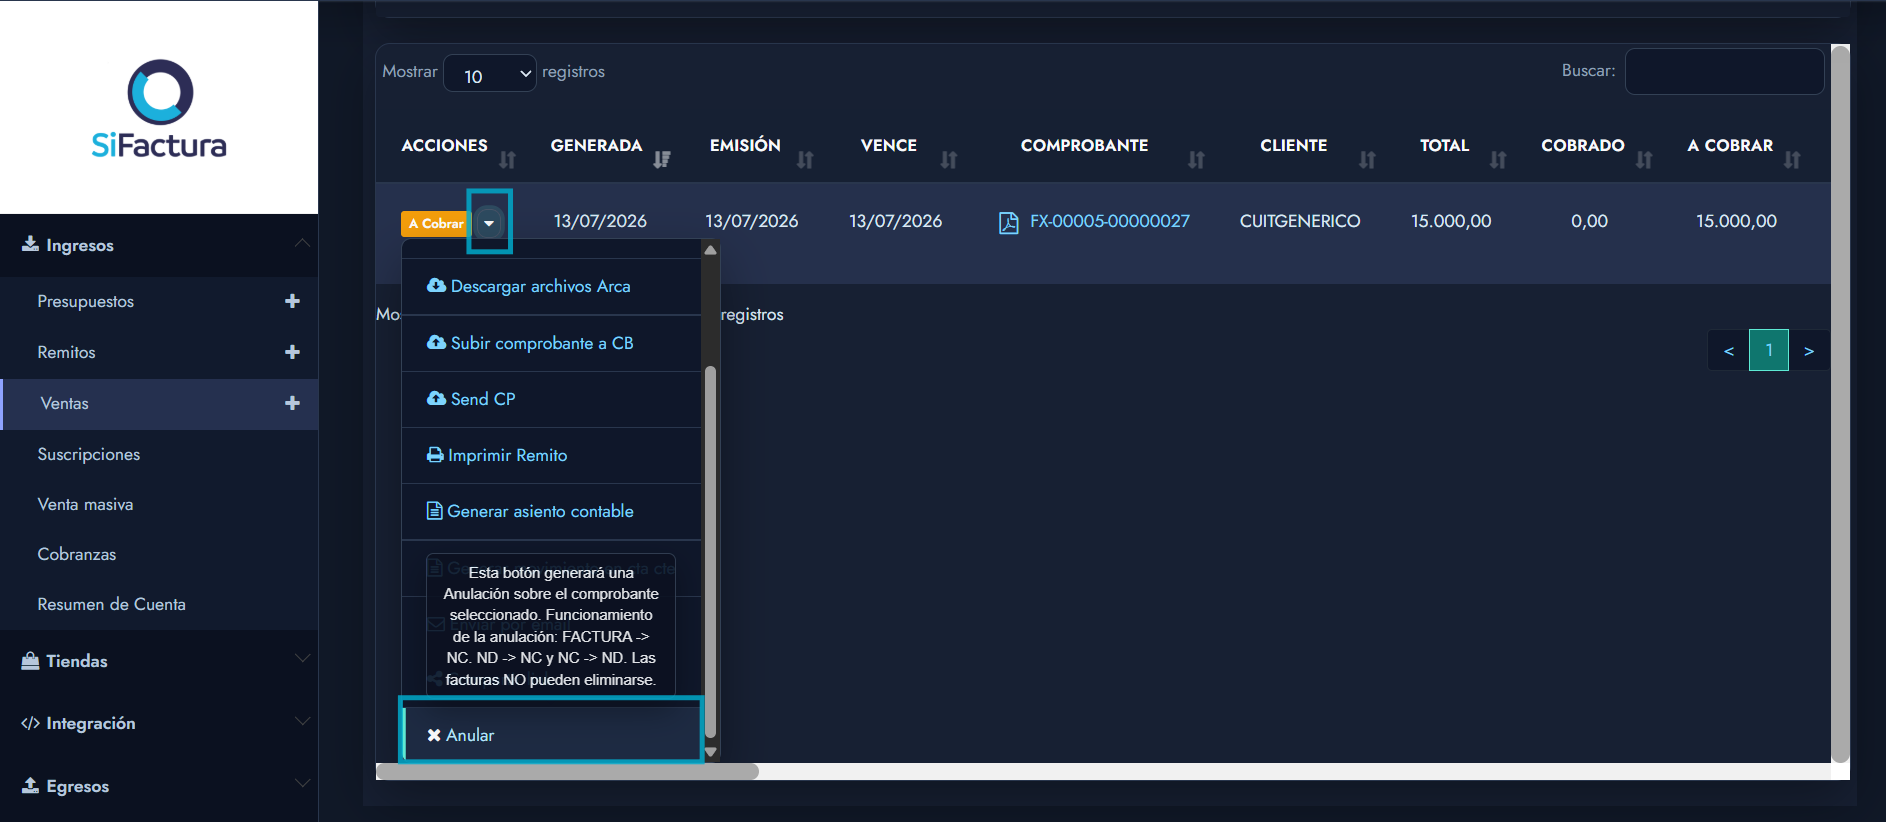This screenshot has width=1886, height=822.
Task: Sort by A COBRAR column arrows
Action: [1792, 160]
